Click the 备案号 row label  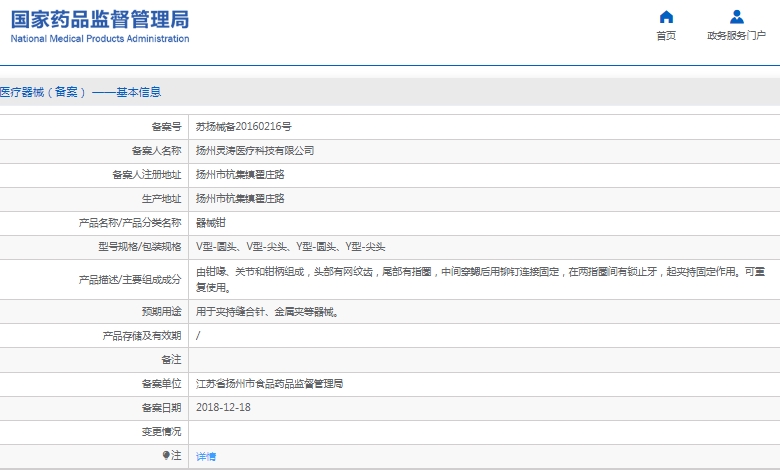tap(167, 127)
